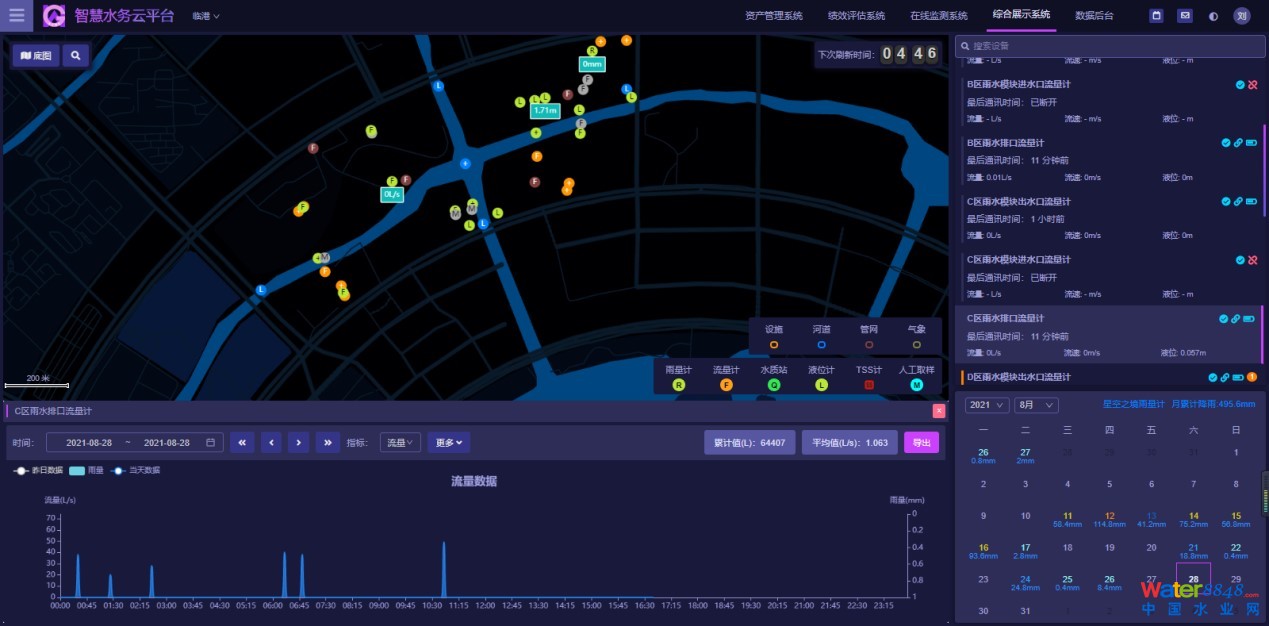
Task: Open the hamburger menu in top-left corner
Action: click(17, 15)
